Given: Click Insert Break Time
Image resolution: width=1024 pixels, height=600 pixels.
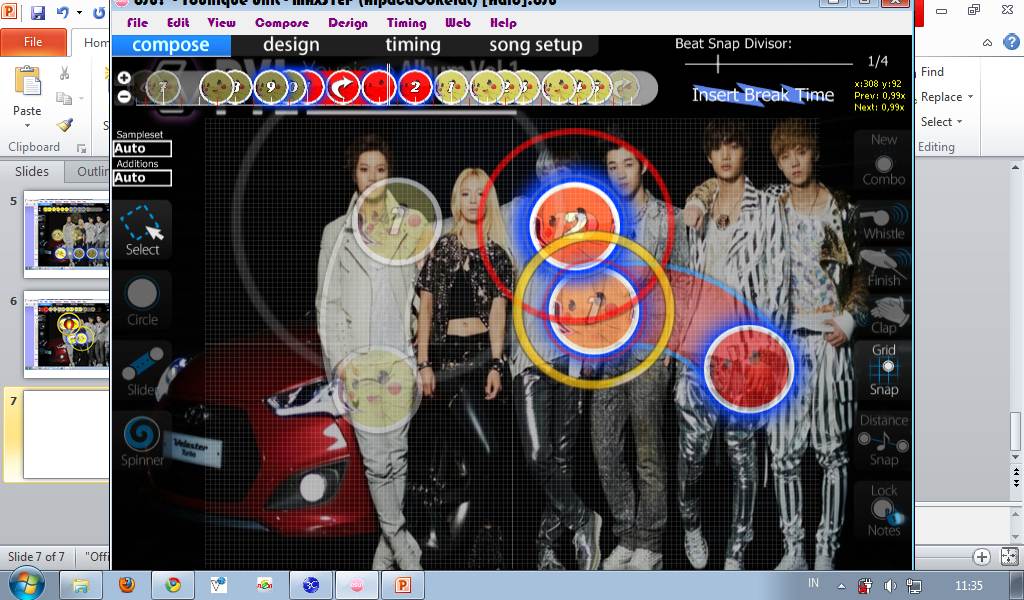Looking at the screenshot, I should coord(762,95).
